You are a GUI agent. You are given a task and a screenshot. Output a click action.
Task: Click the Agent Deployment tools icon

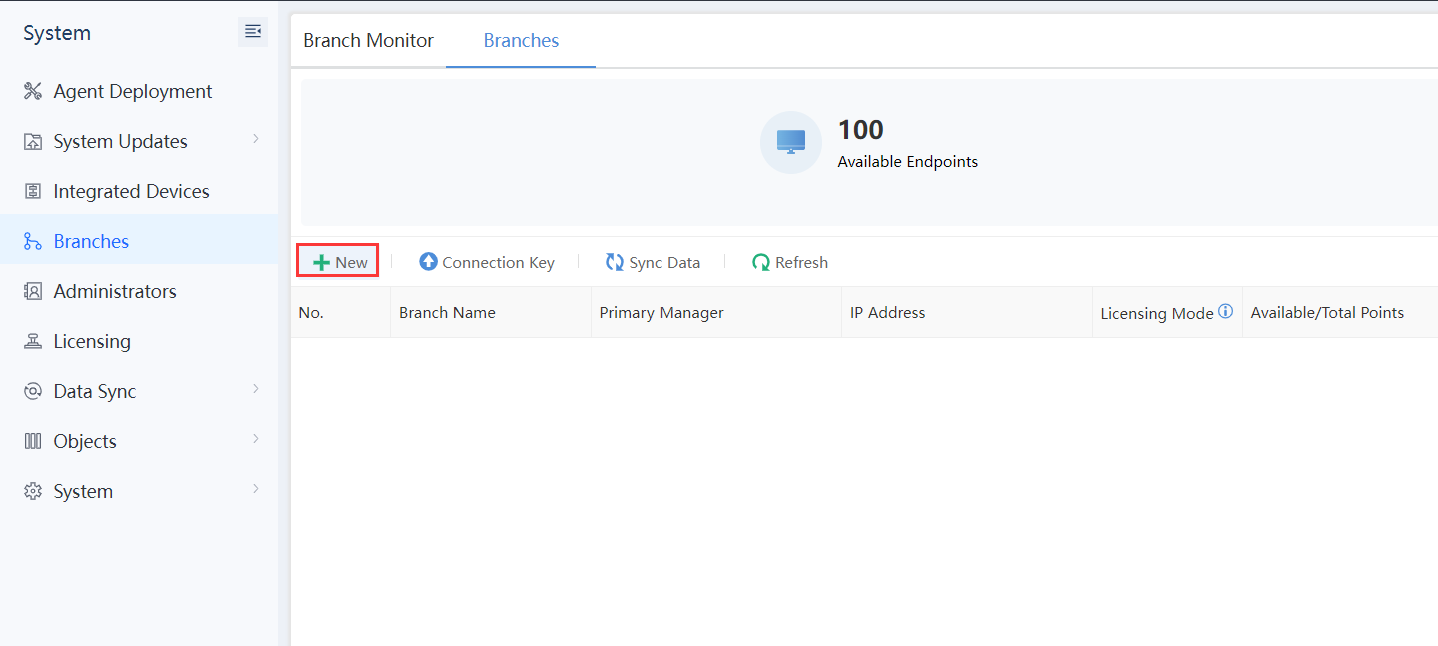tap(33, 92)
